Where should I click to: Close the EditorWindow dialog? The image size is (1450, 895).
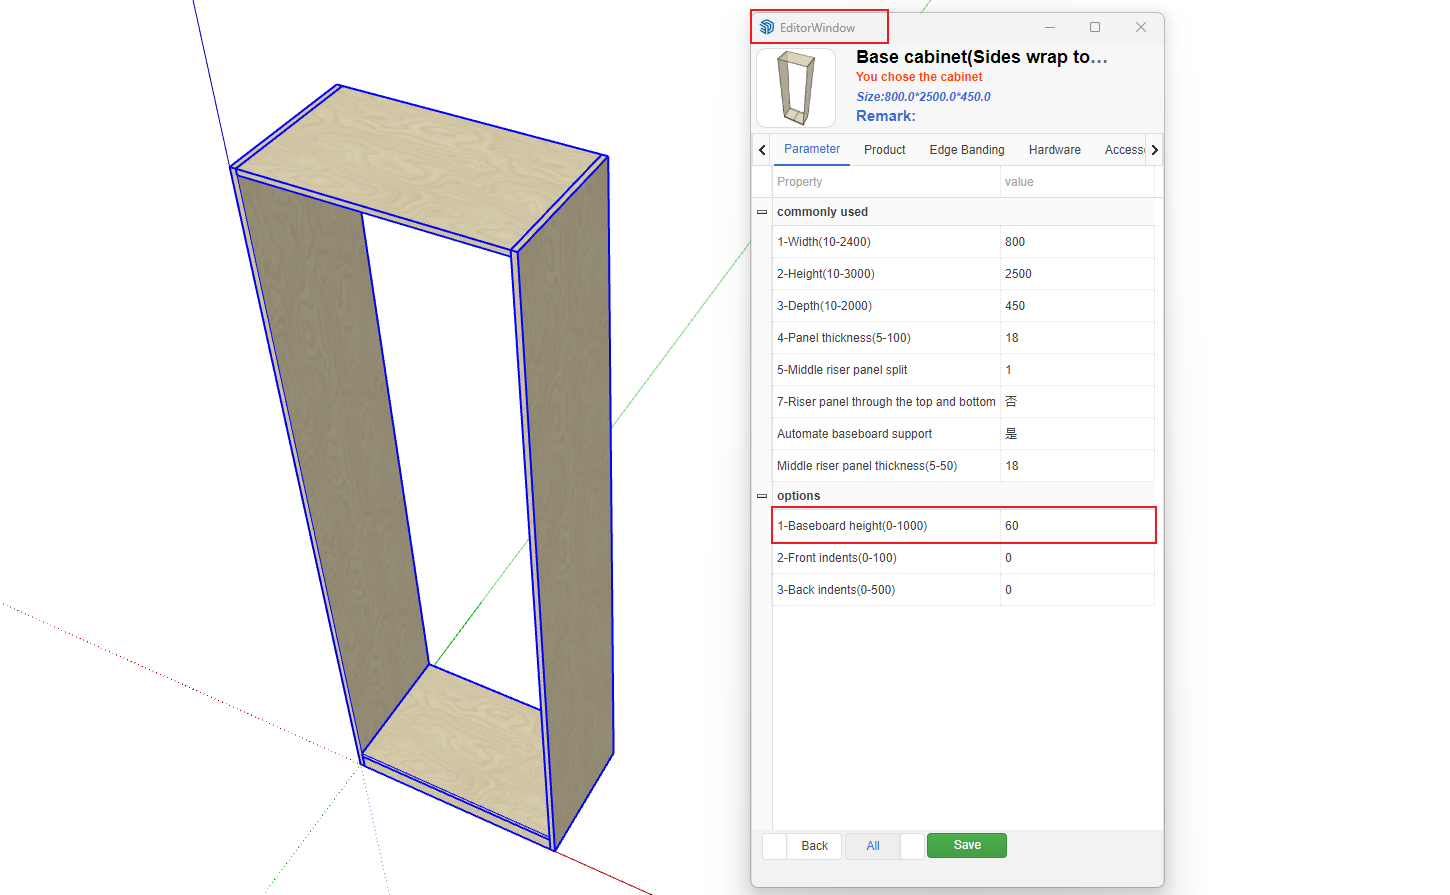1140,27
